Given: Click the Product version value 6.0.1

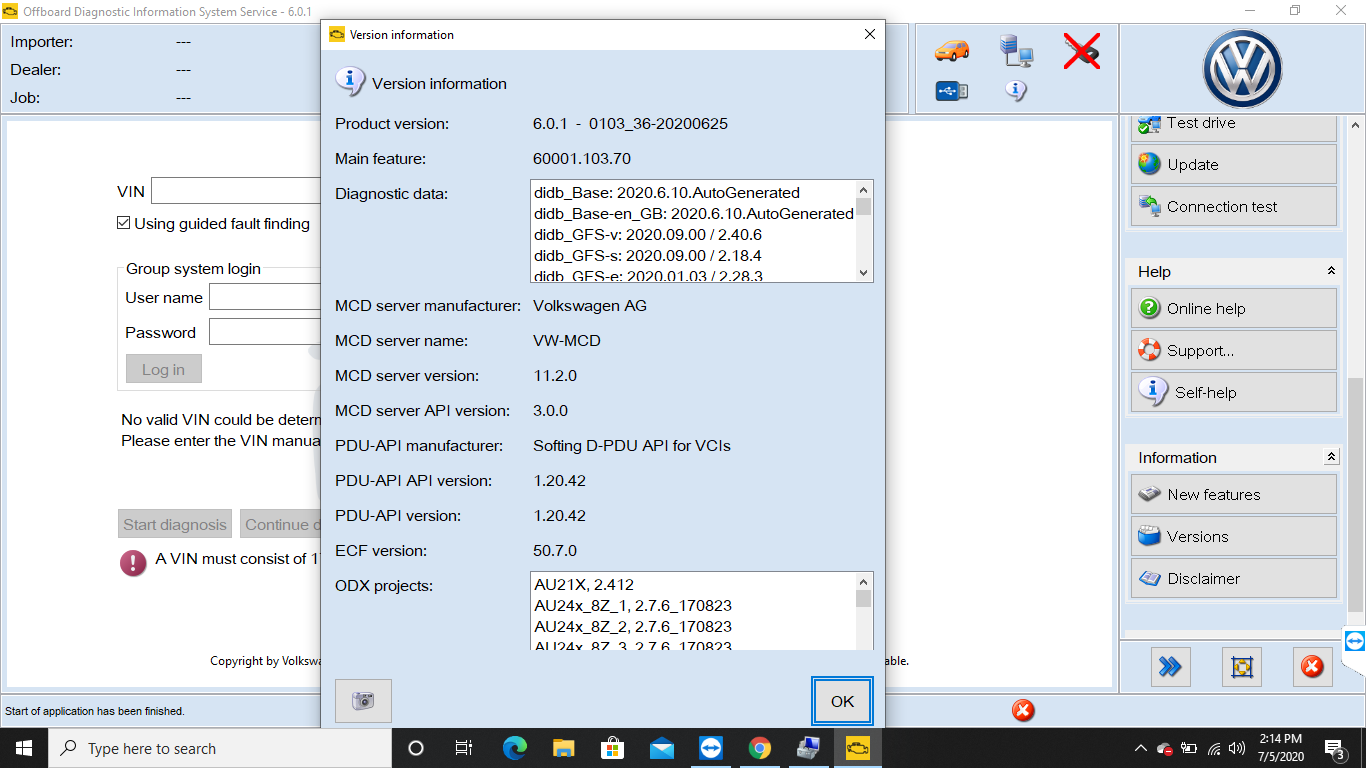Looking at the screenshot, I should click(630, 124).
